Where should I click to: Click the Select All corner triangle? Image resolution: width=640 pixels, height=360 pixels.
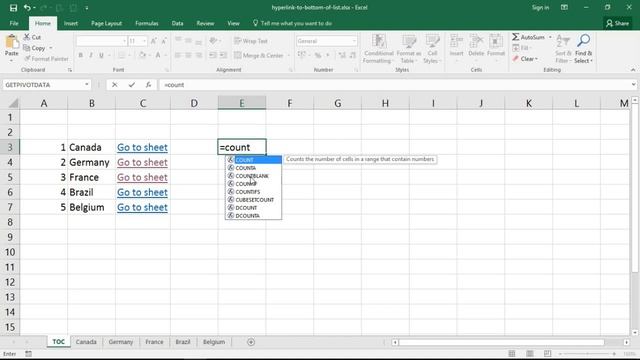tap(13, 103)
